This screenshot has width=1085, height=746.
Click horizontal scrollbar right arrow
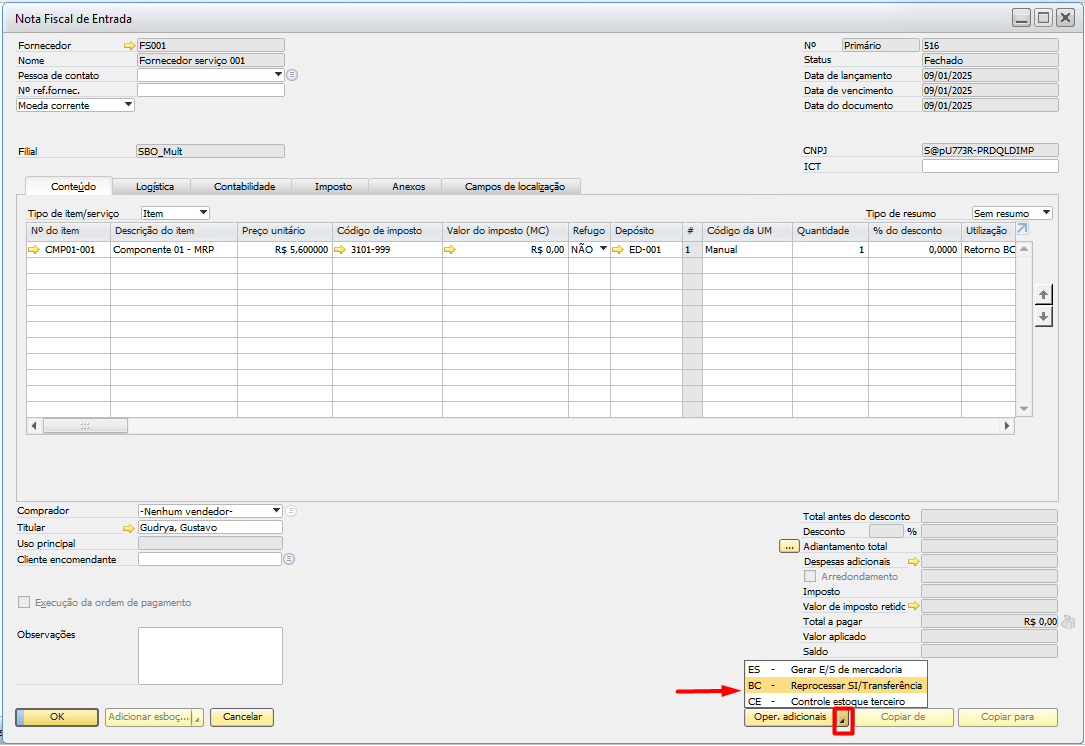1007,426
